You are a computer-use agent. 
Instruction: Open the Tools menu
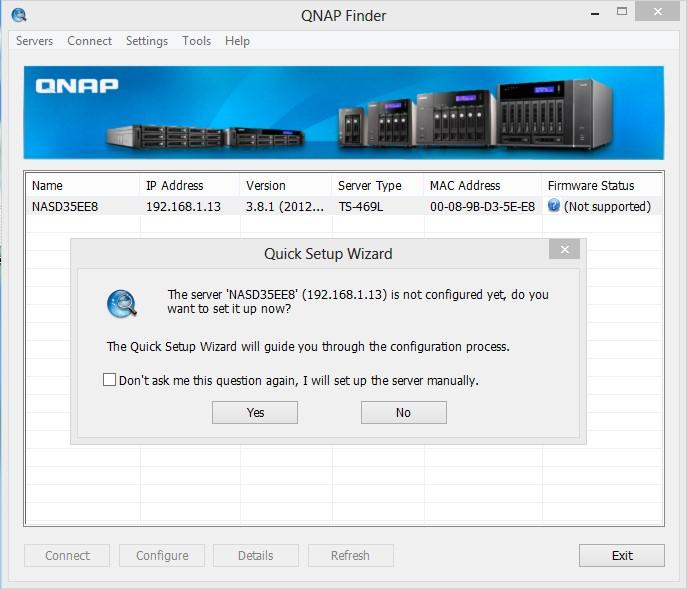point(196,41)
